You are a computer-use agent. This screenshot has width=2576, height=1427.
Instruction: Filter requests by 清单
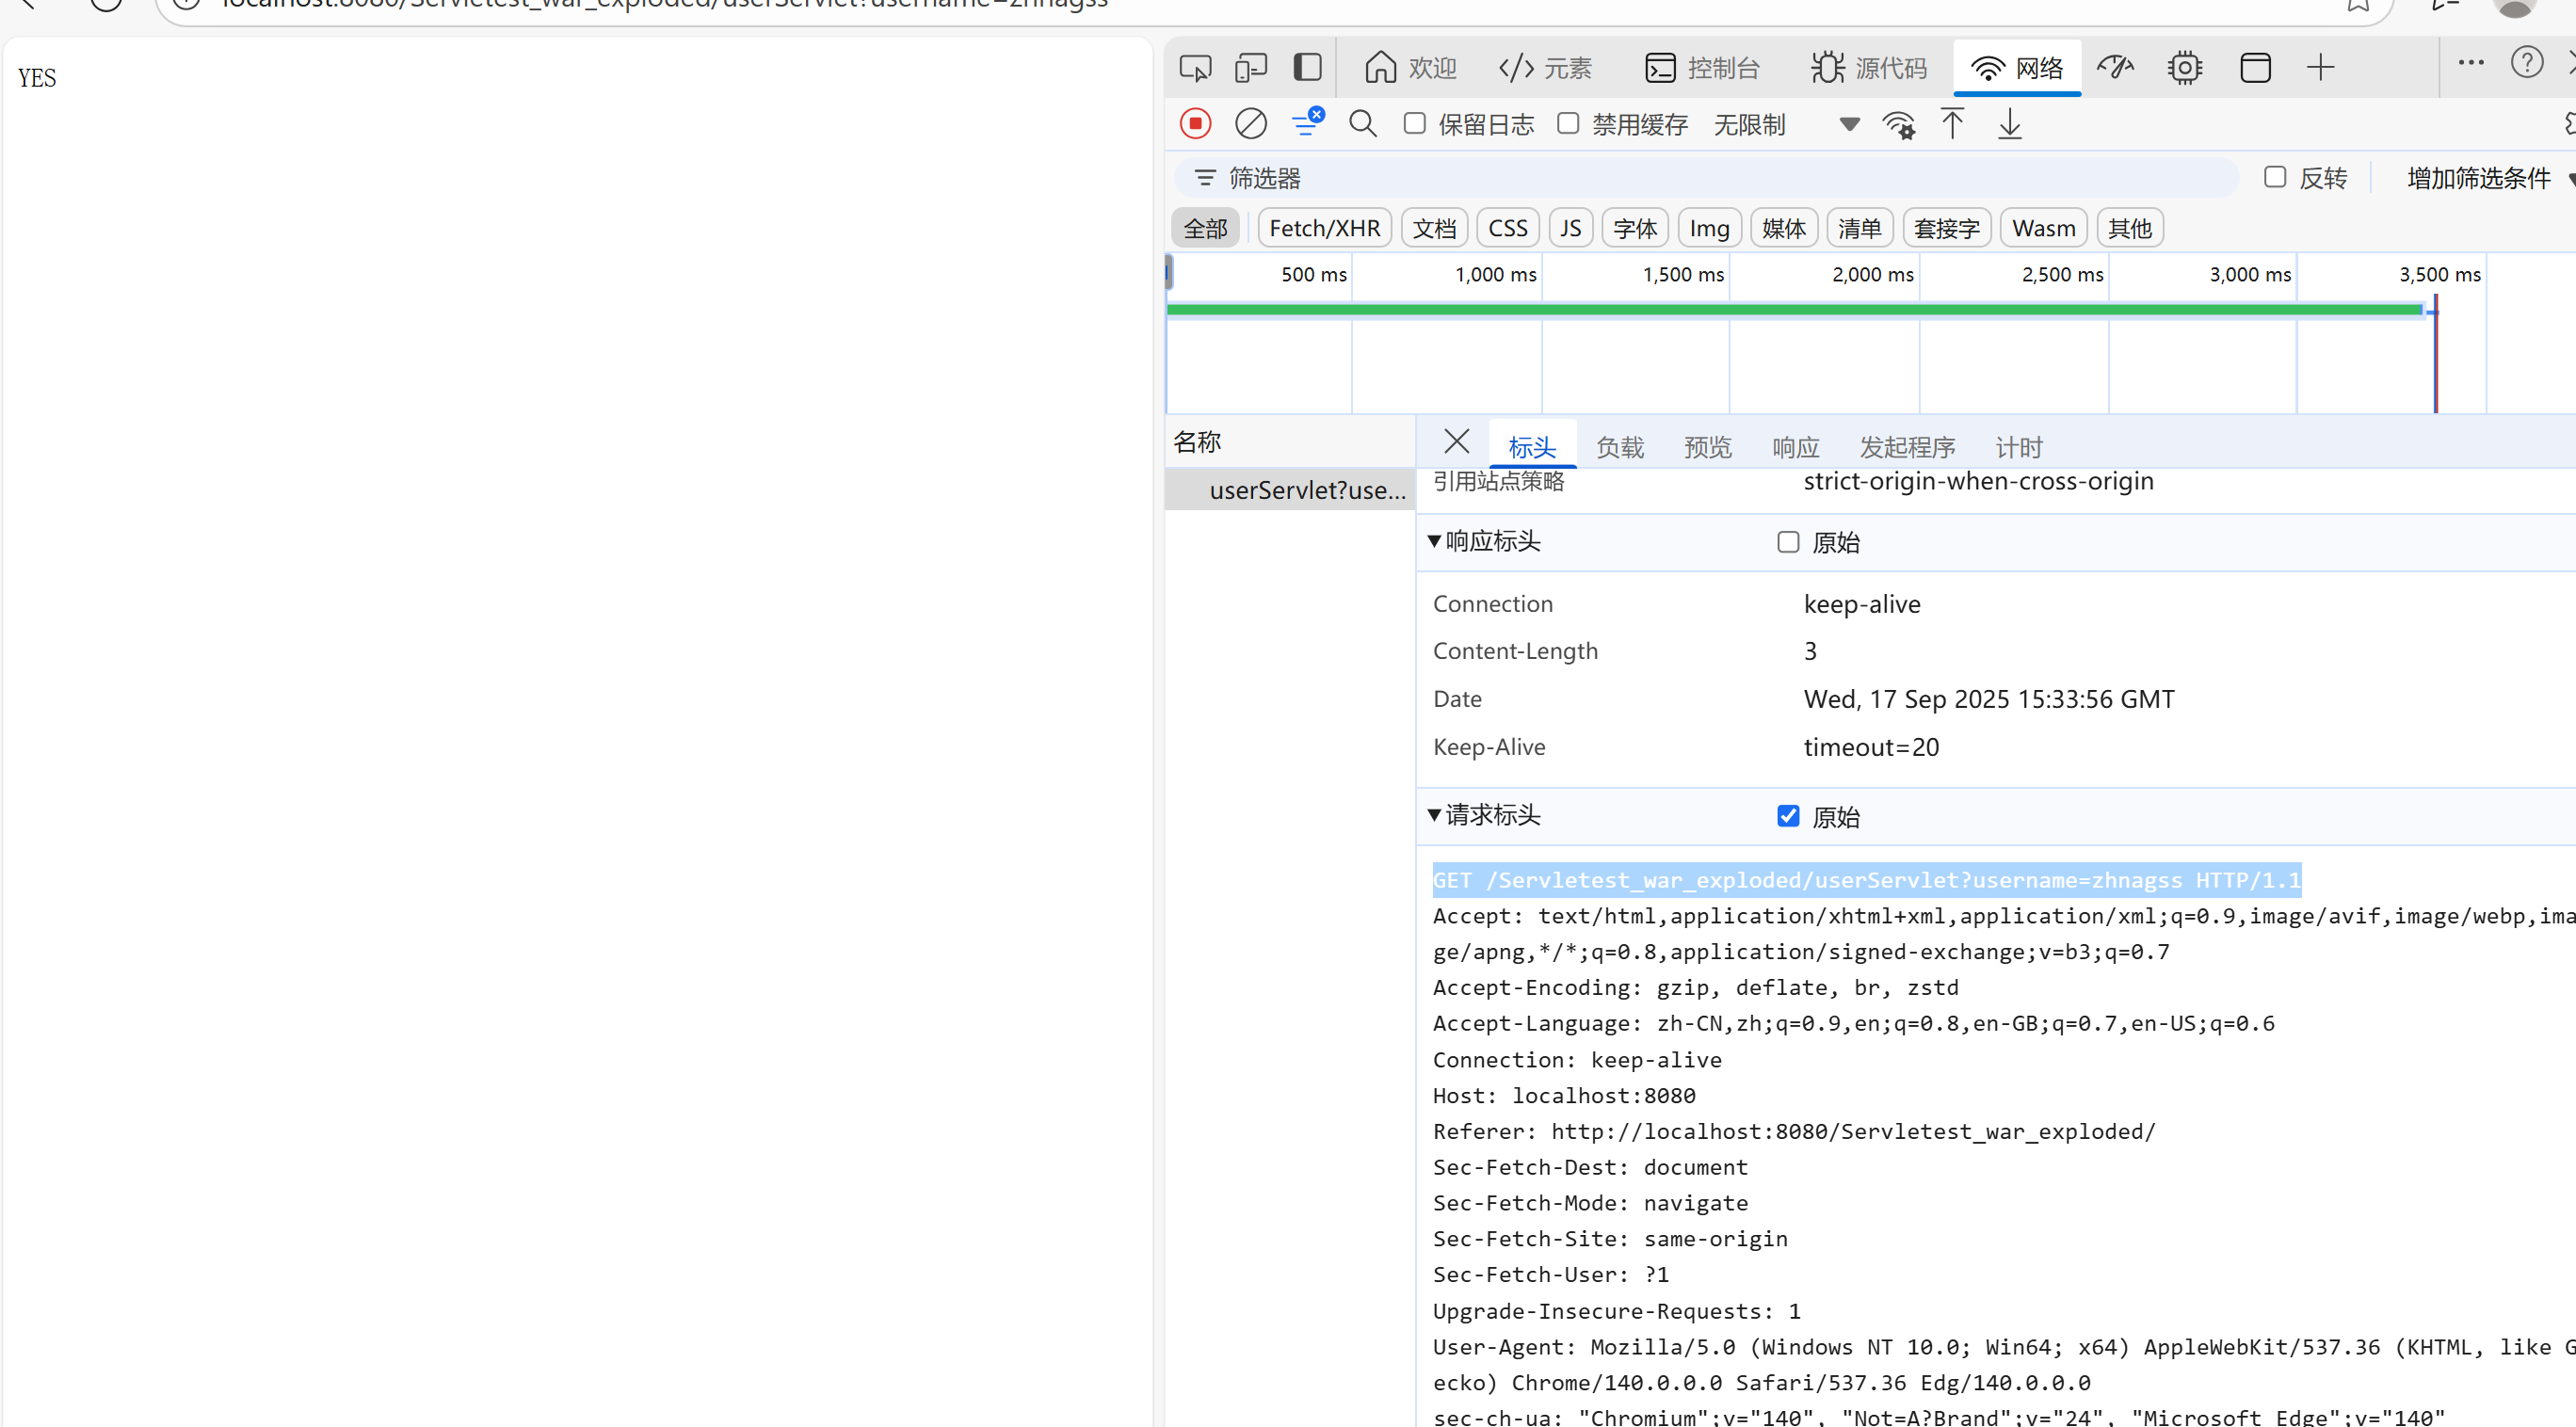(x=1860, y=228)
